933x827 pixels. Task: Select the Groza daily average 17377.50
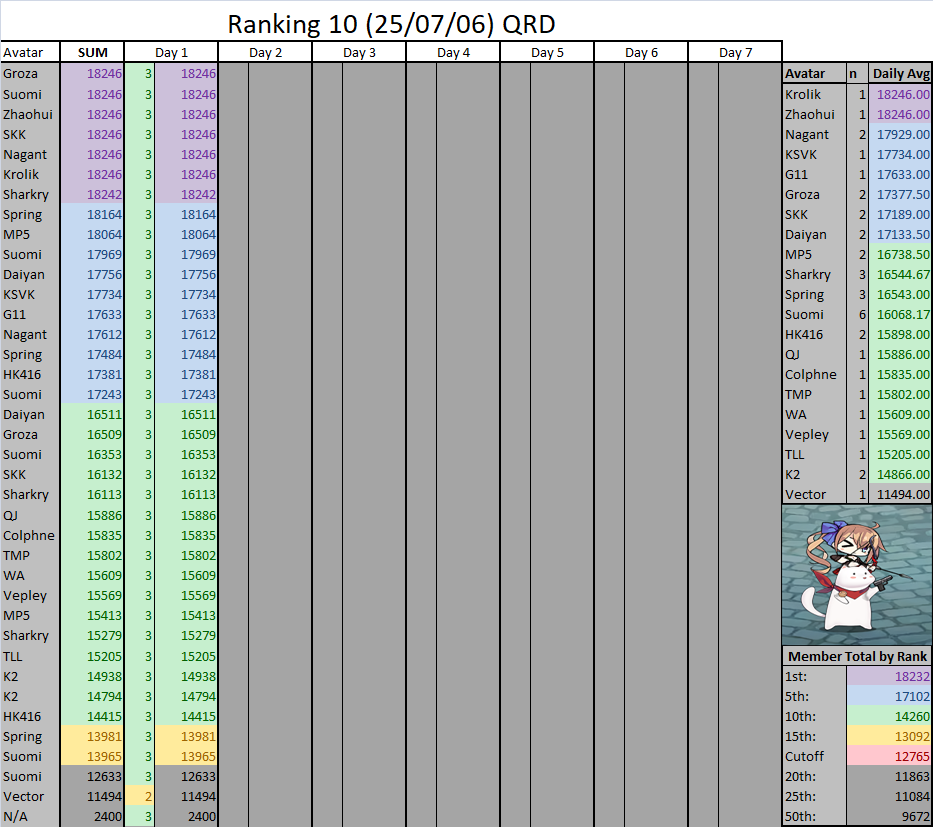[901, 195]
